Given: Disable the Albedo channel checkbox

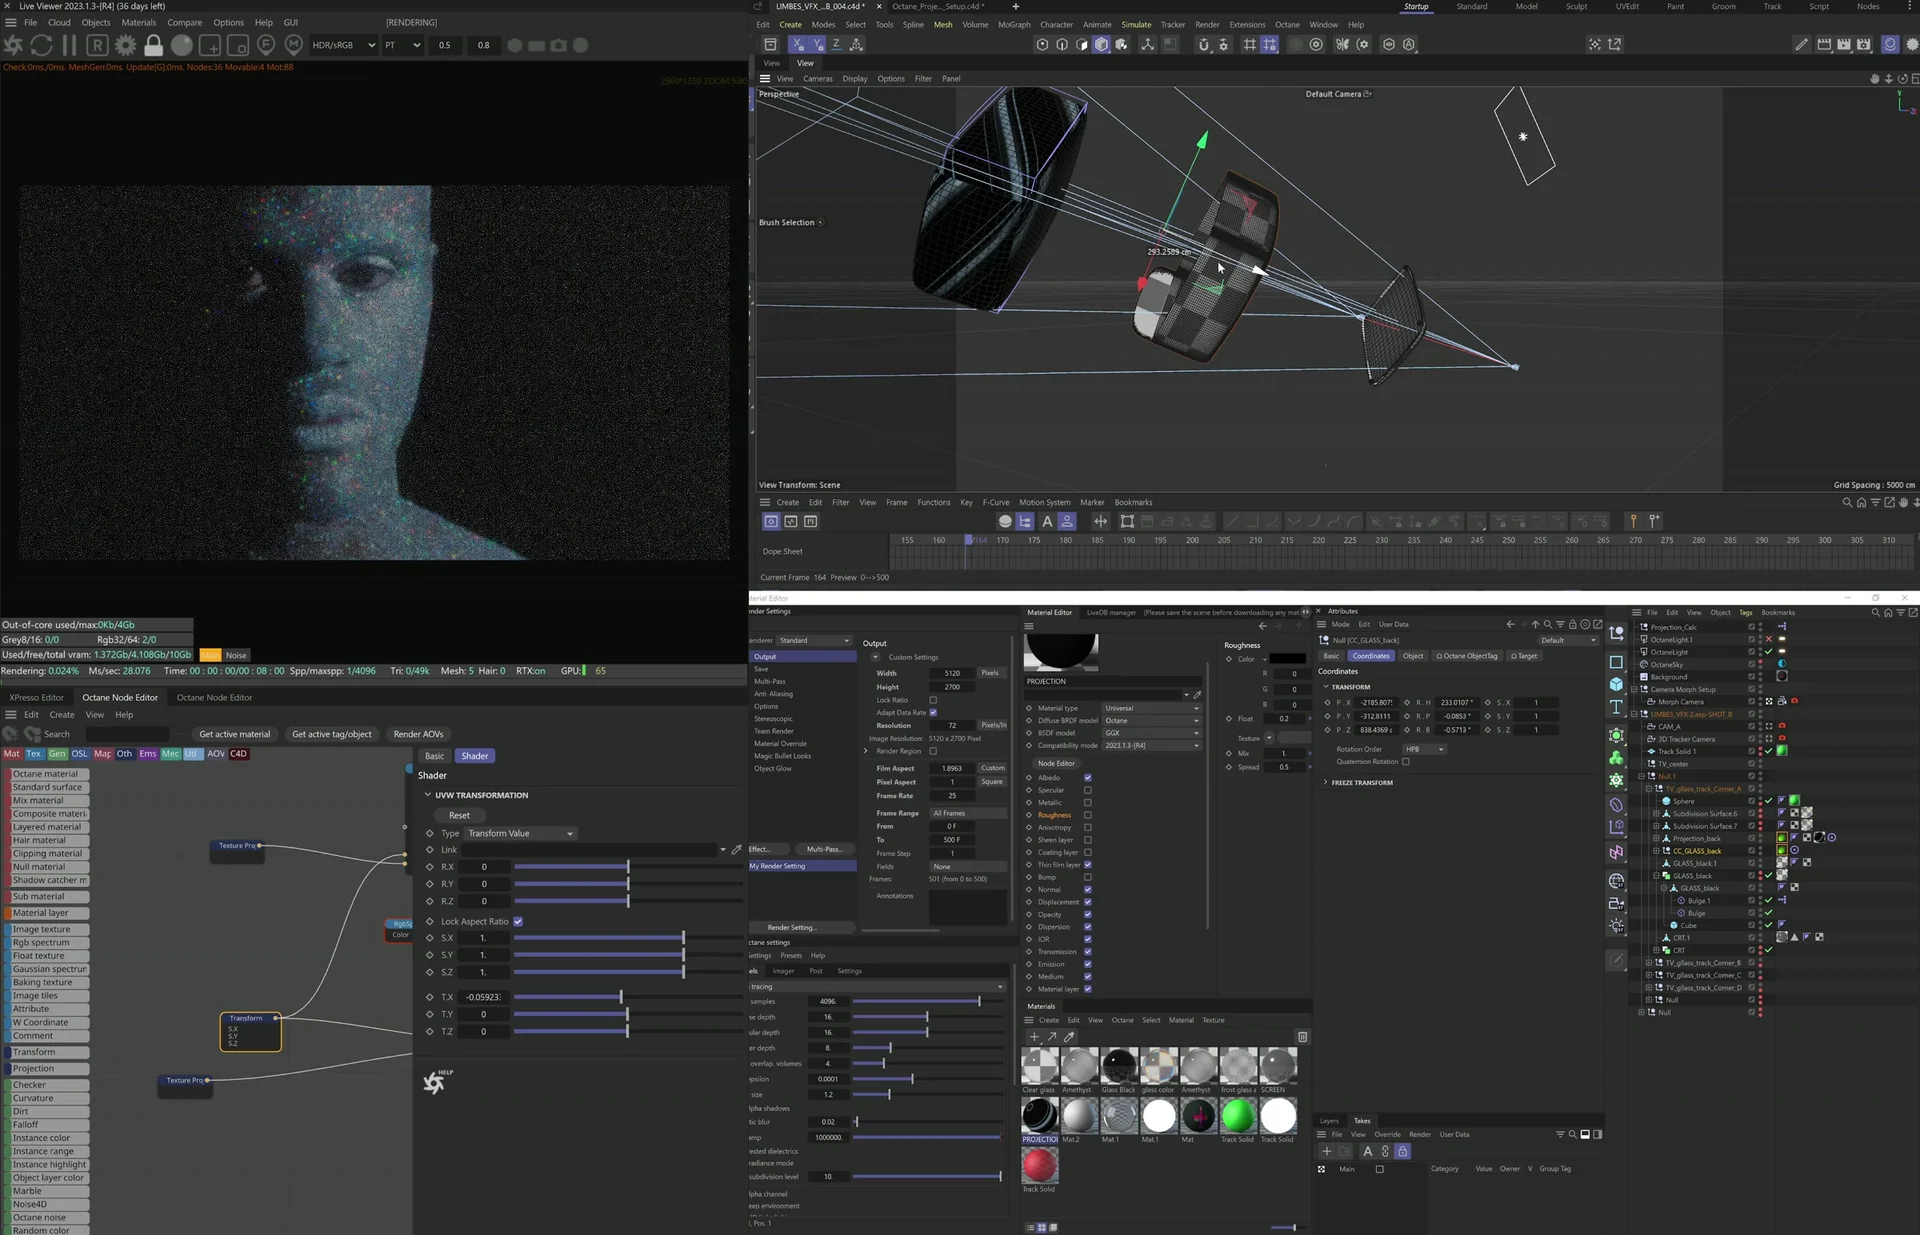Looking at the screenshot, I should 1088,777.
